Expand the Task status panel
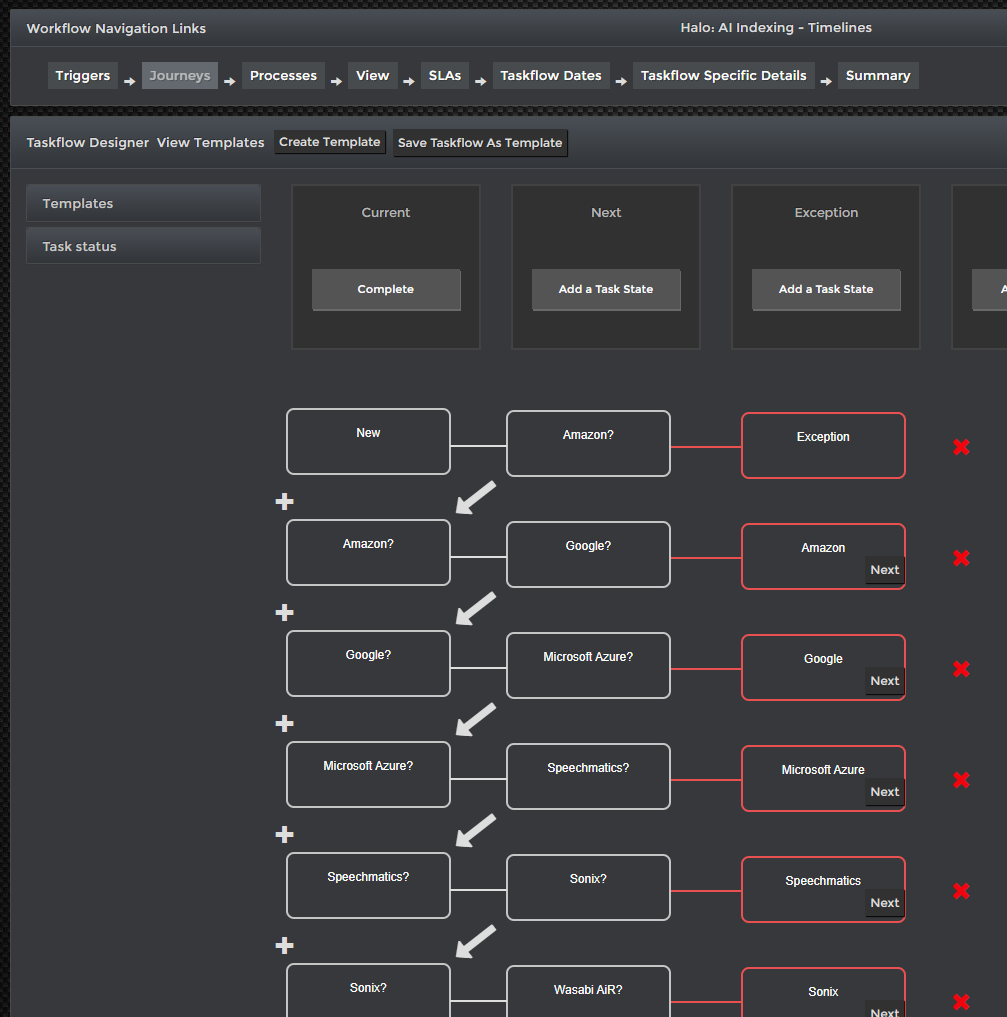Screen dimensions: 1007x1017 (x=143, y=246)
